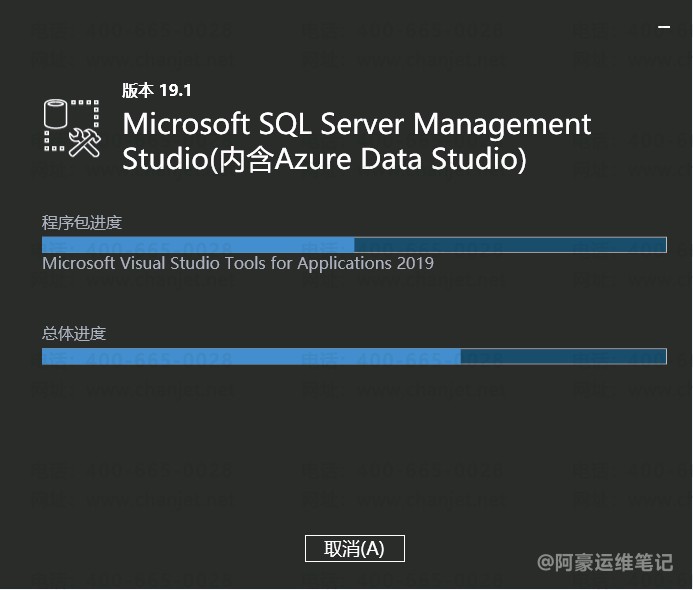Image resolution: width=693 pixels, height=590 pixels.
Task: Click the Studio(内含Azure Data Studio) subtitle line
Action: point(324,158)
